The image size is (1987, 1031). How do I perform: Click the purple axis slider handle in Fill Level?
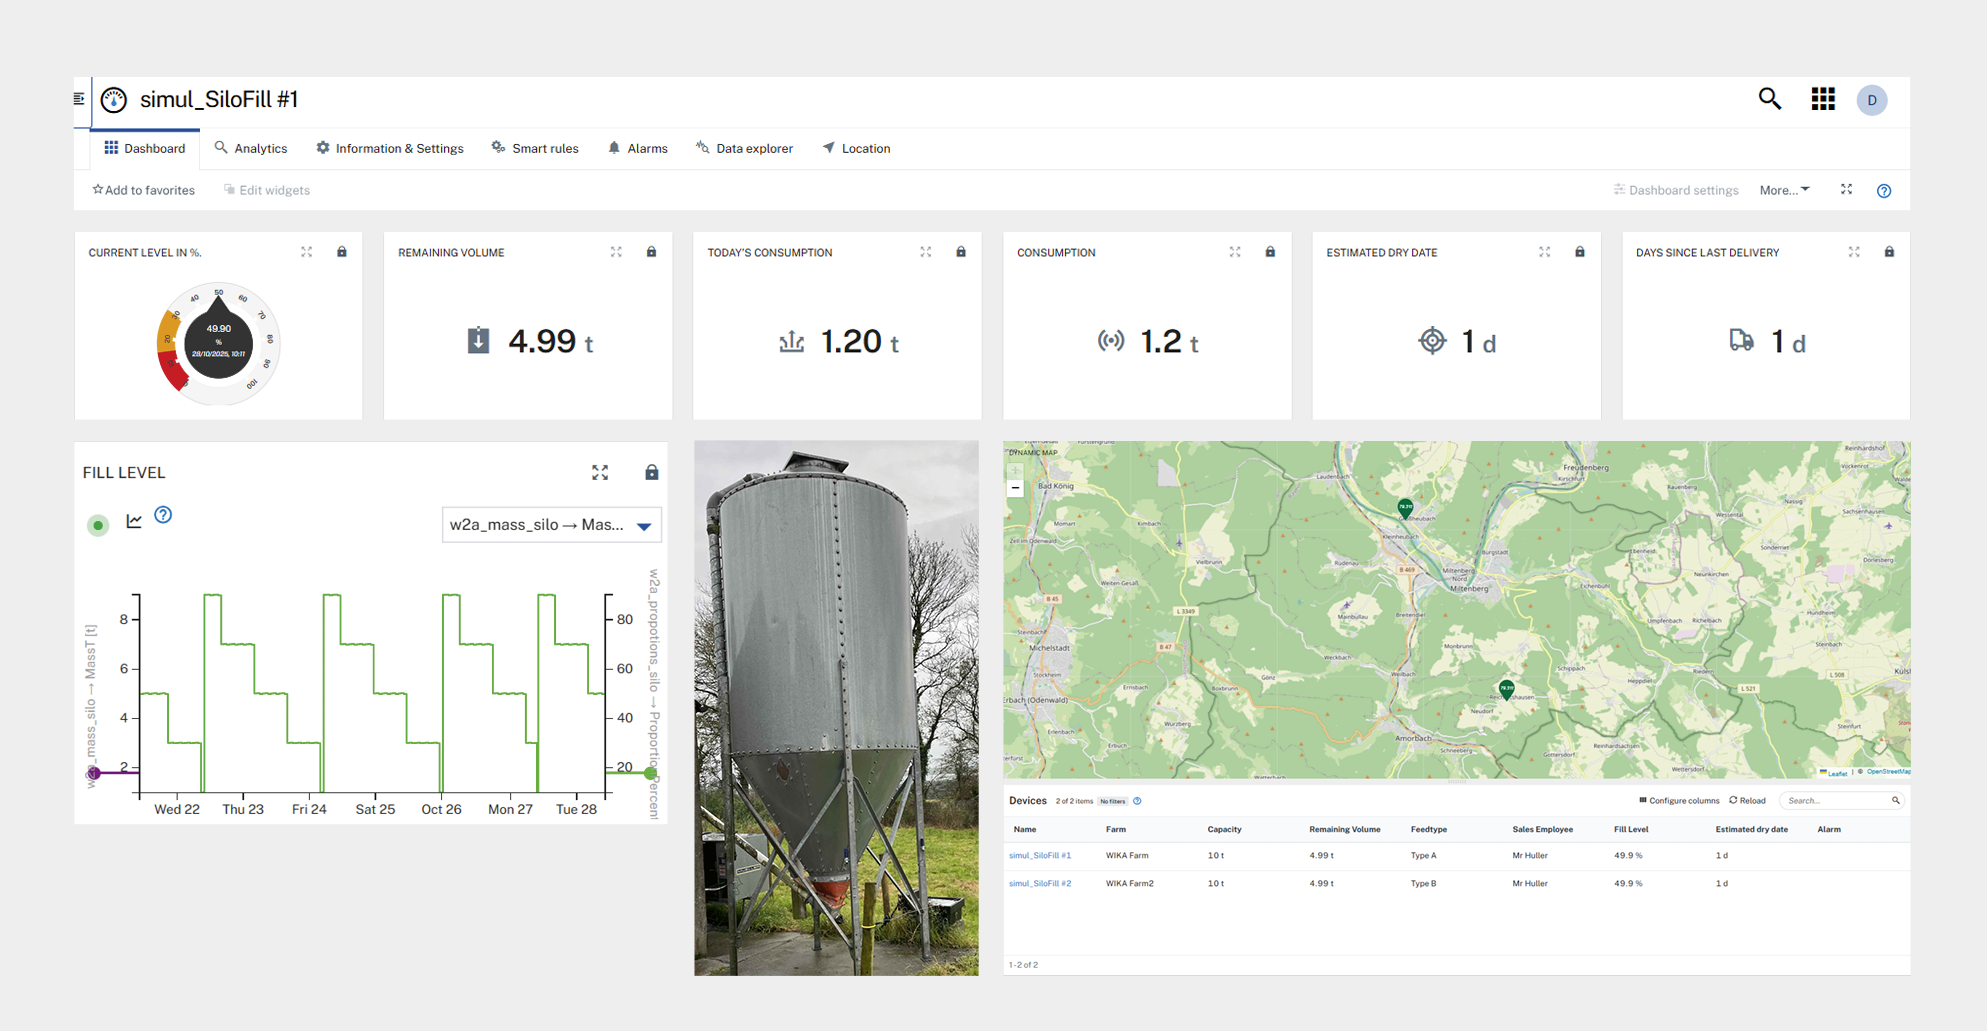(x=93, y=773)
